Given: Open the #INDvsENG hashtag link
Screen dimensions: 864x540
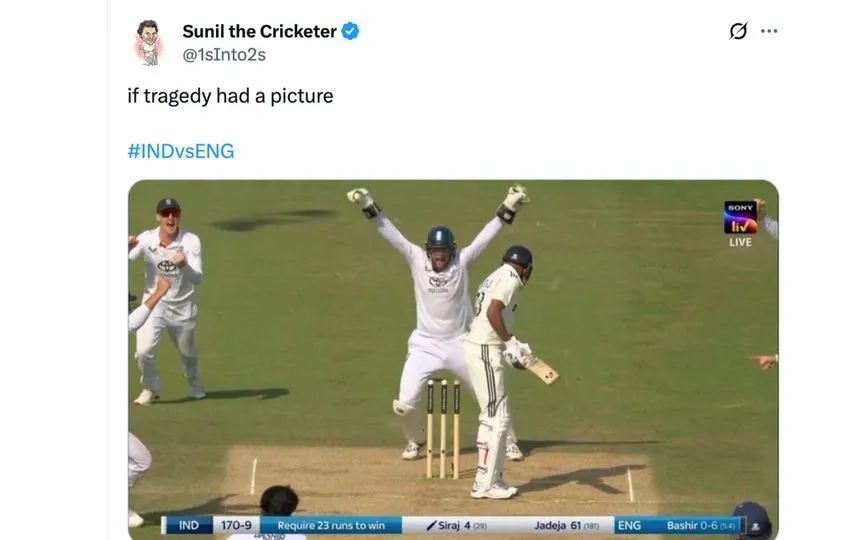Looking at the screenshot, I should click(x=181, y=151).
